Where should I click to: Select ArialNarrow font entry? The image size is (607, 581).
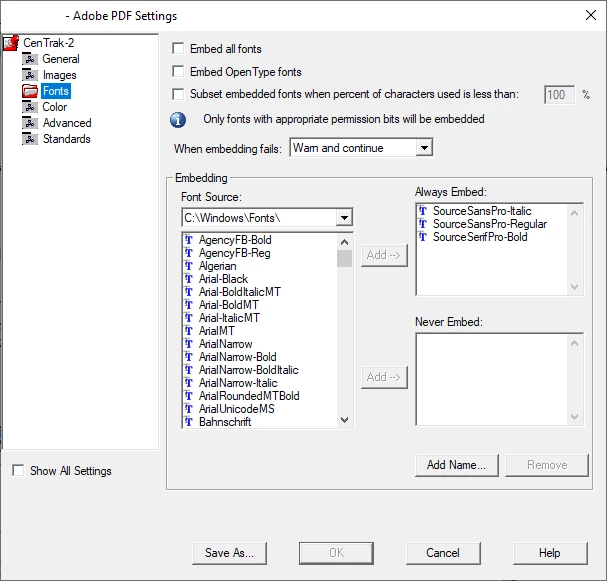(x=225, y=344)
